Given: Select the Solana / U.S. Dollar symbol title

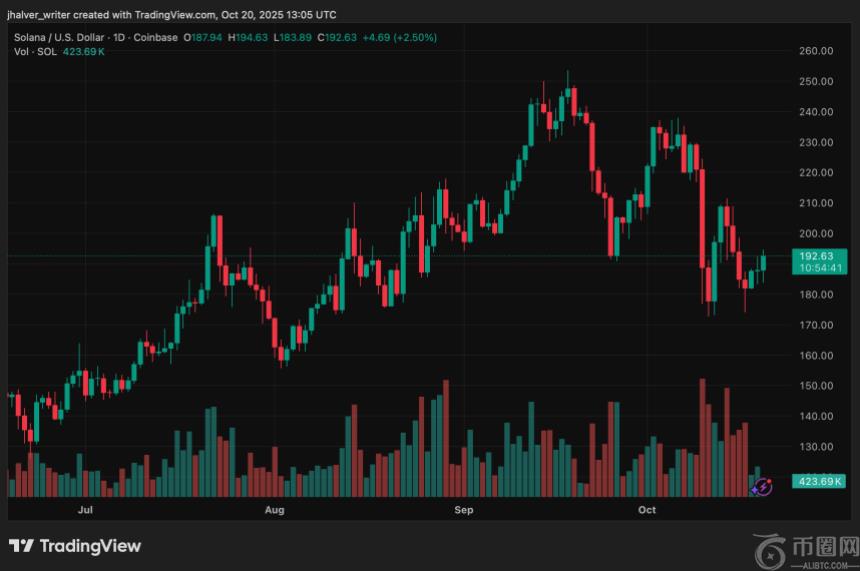Looking at the screenshot, I should pos(61,37).
